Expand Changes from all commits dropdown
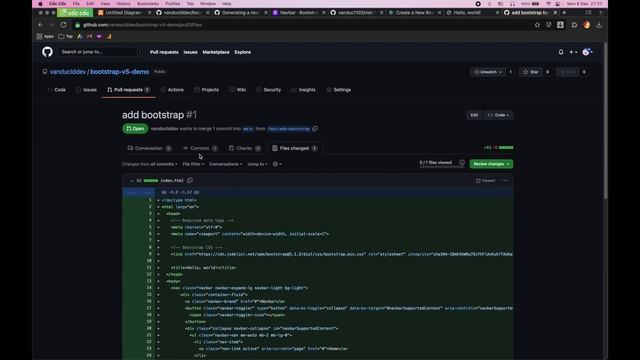Screen dimensions: 640x360 tap(149, 164)
